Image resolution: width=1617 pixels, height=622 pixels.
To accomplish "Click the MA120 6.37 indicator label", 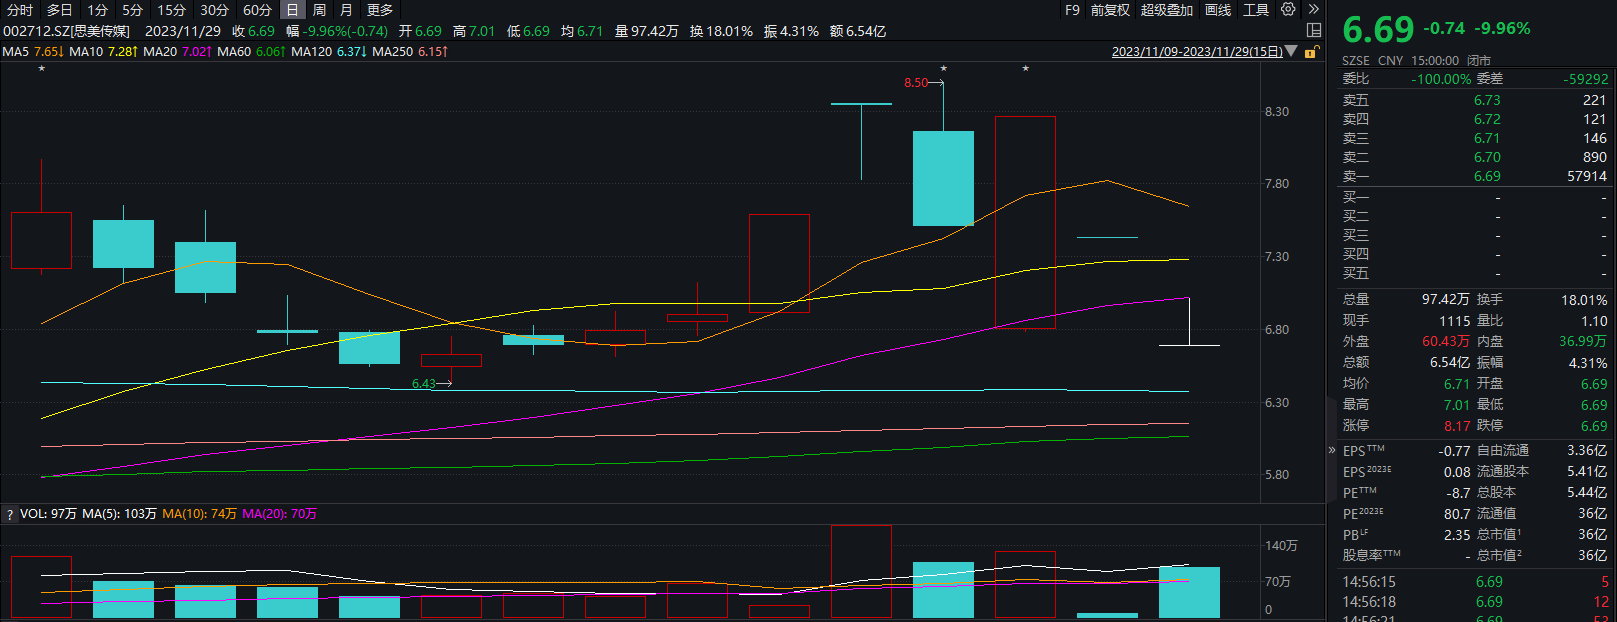I will 329,51.
